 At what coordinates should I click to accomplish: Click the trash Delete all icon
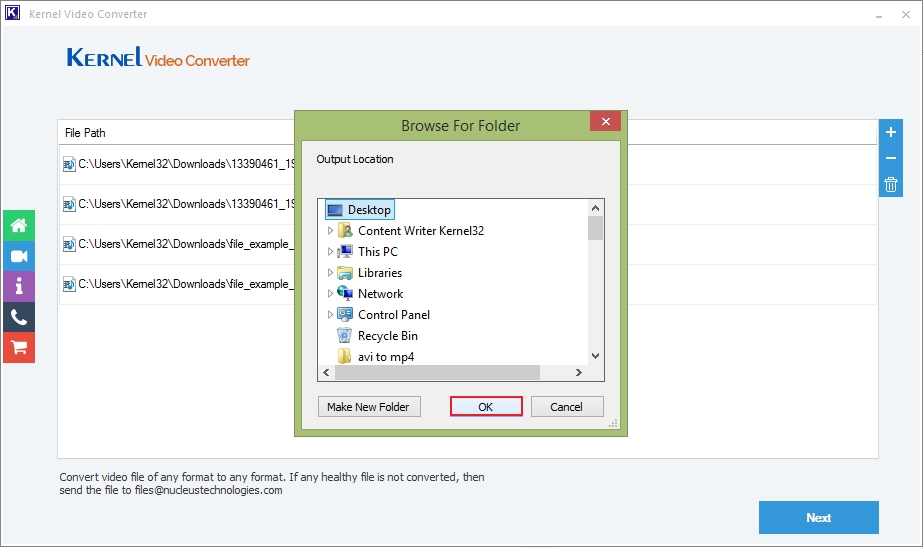[x=890, y=184]
